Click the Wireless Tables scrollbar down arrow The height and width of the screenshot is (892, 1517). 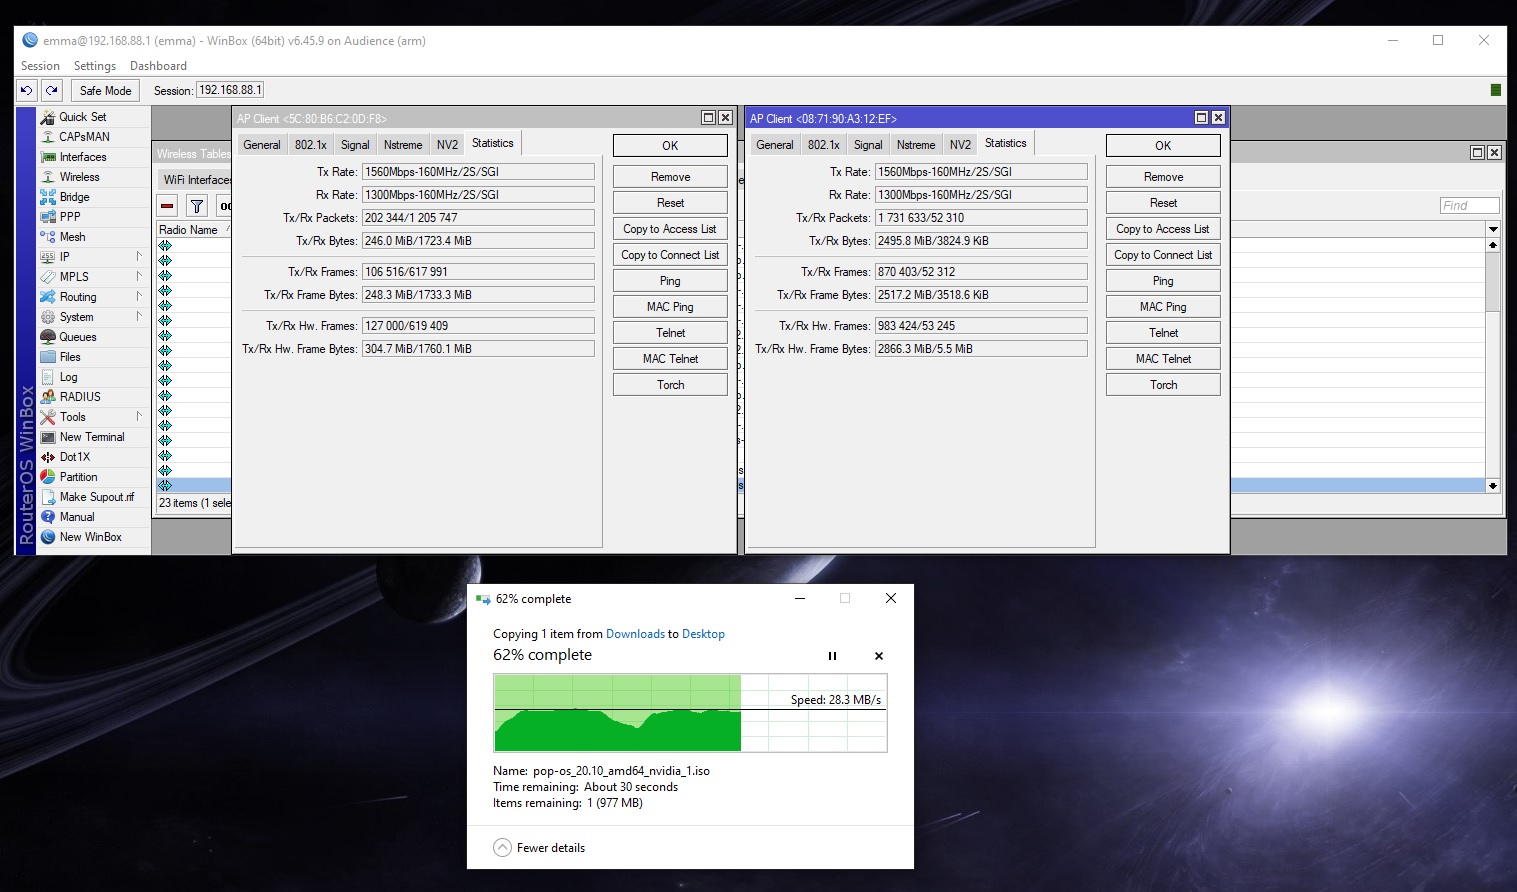click(x=1493, y=485)
